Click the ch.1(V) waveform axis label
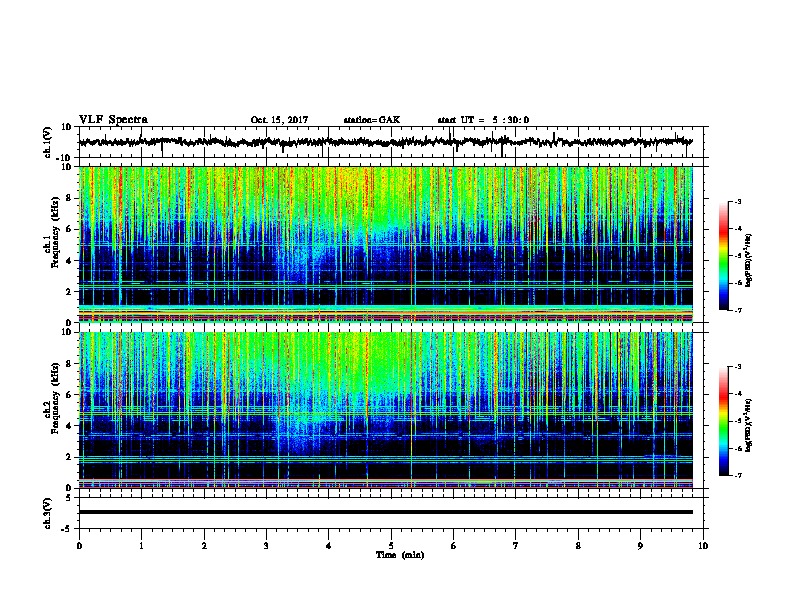 48,142
